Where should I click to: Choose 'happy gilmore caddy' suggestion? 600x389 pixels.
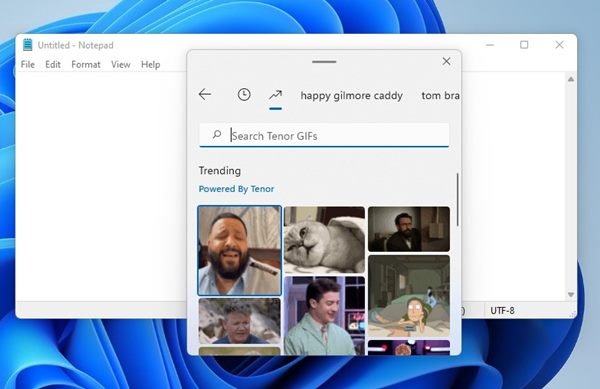pyautogui.click(x=352, y=96)
